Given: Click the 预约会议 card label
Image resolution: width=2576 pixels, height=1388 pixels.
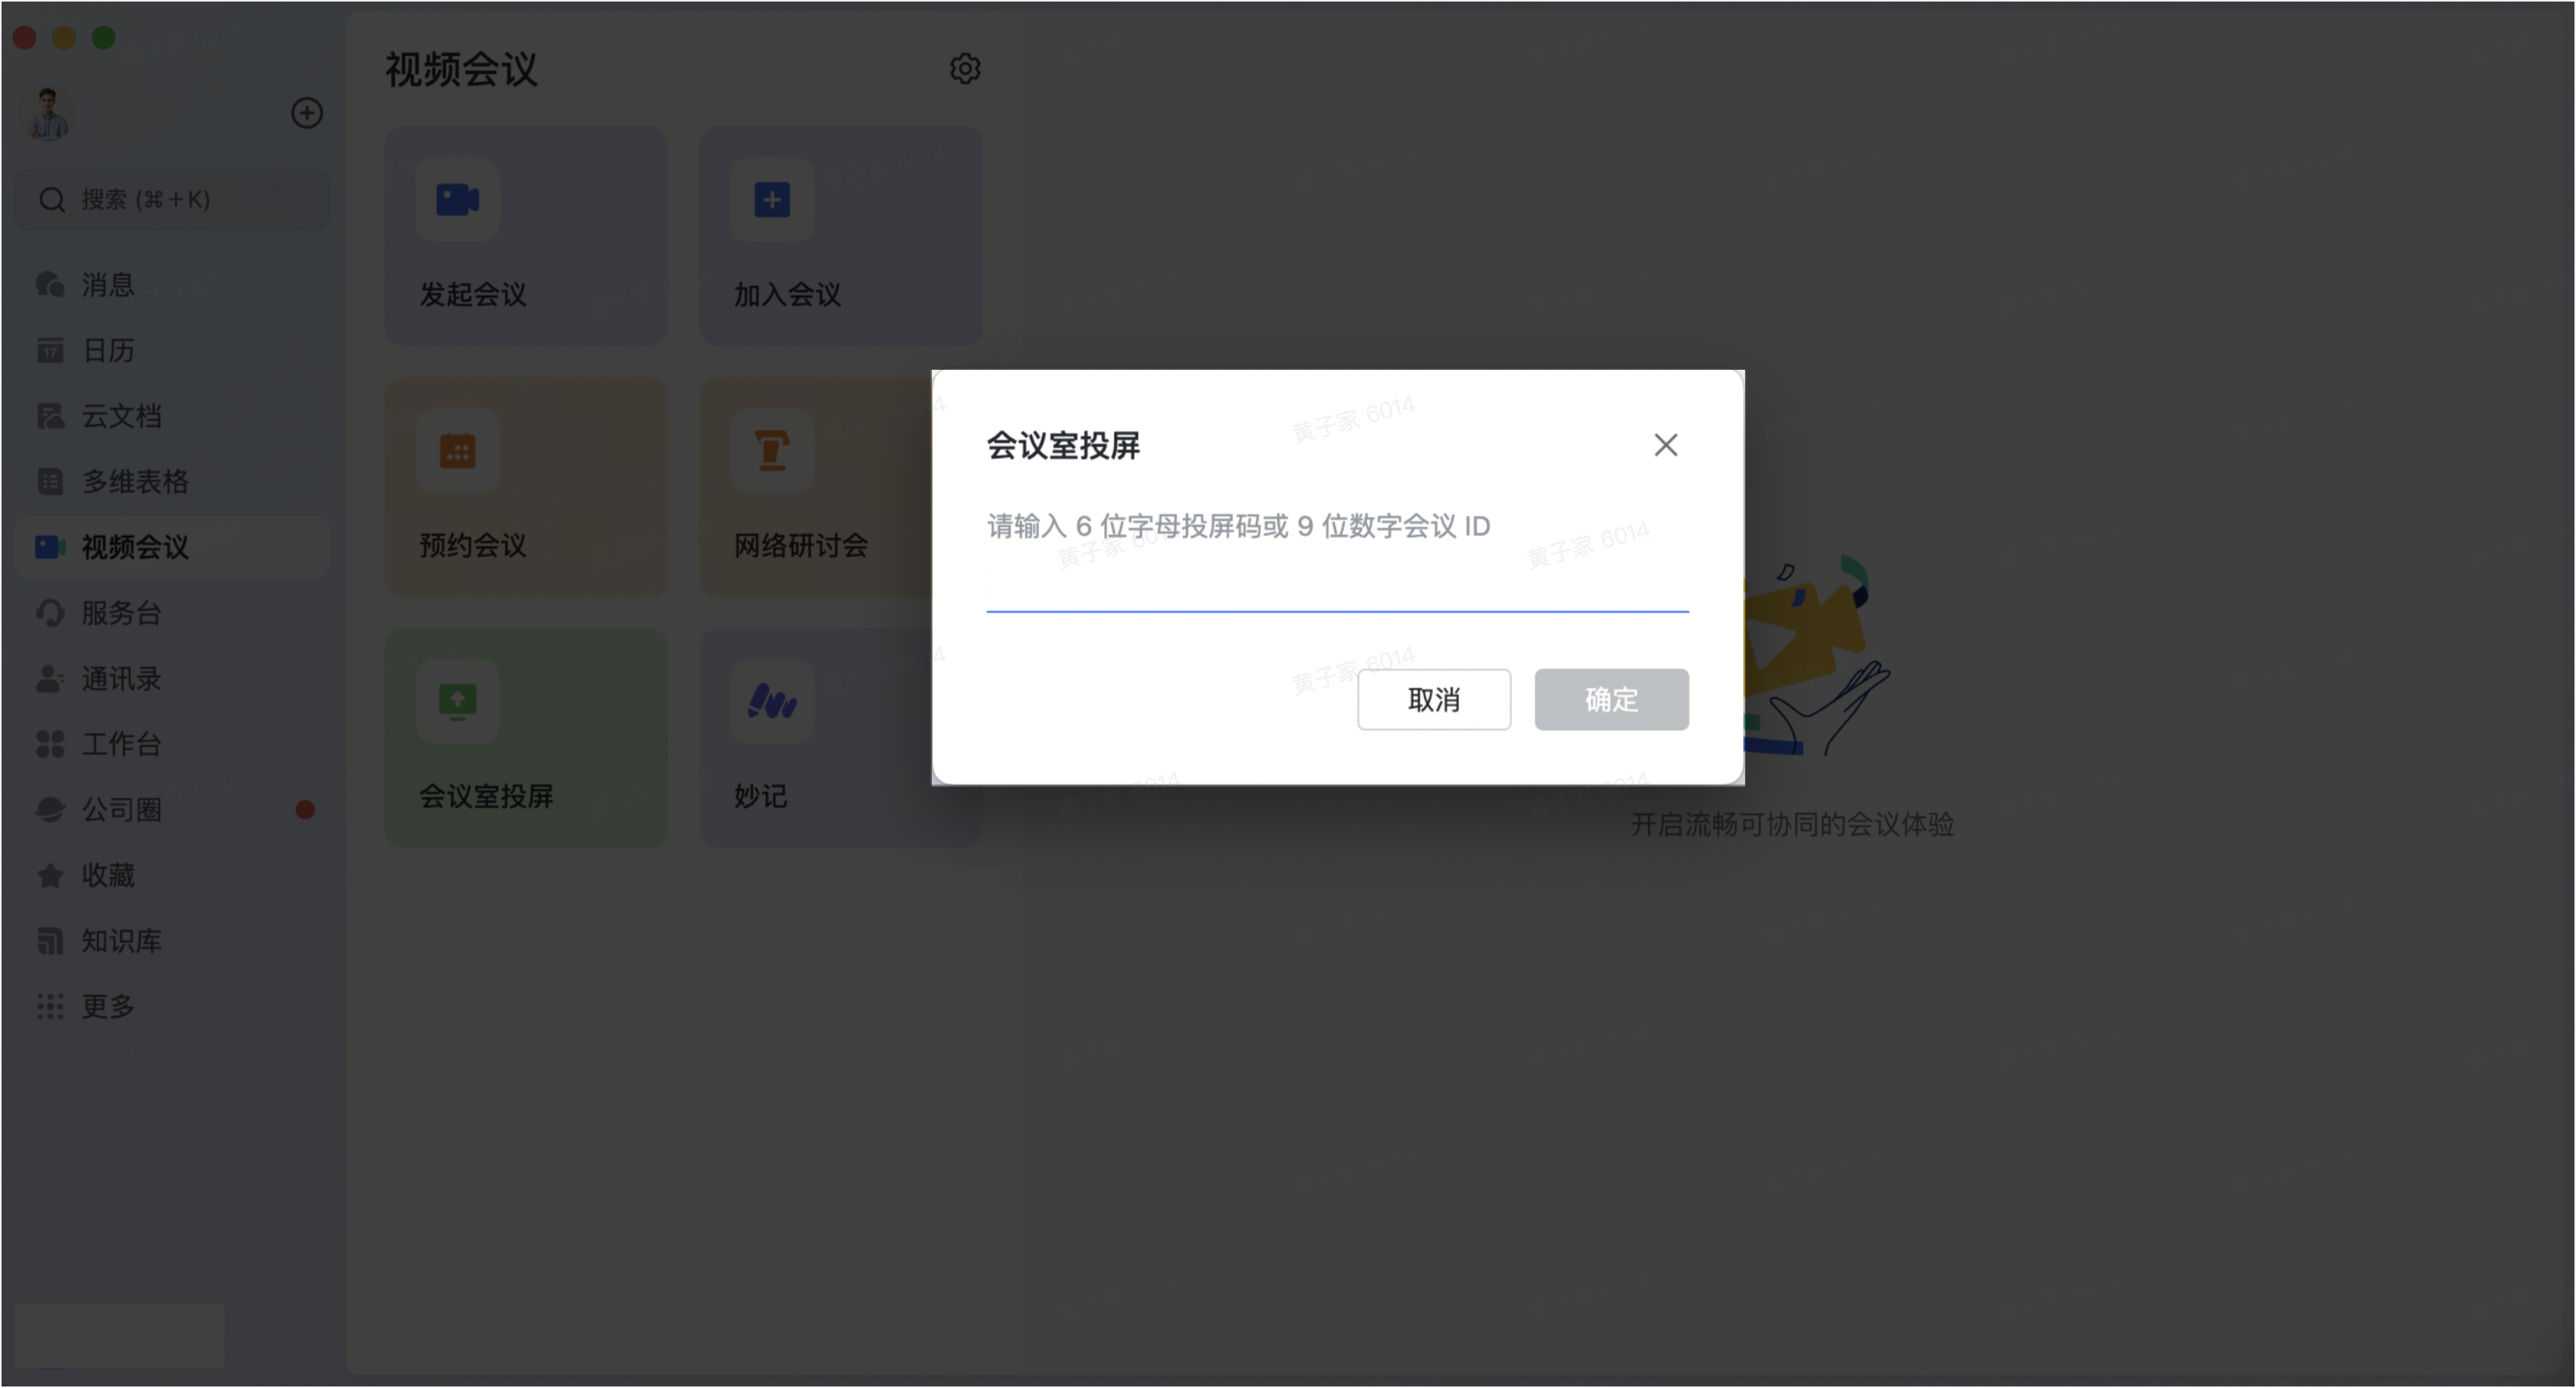Looking at the screenshot, I should coord(472,545).
